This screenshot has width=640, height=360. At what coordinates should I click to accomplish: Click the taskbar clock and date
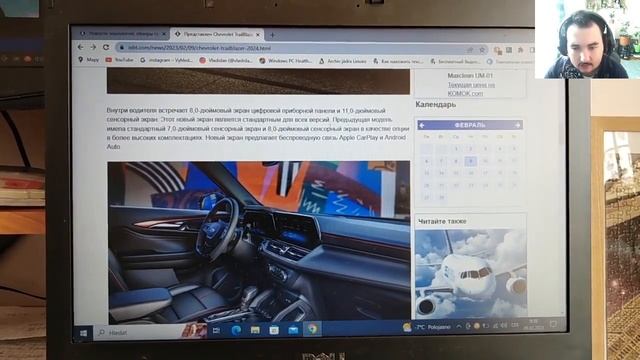[533, 324]
